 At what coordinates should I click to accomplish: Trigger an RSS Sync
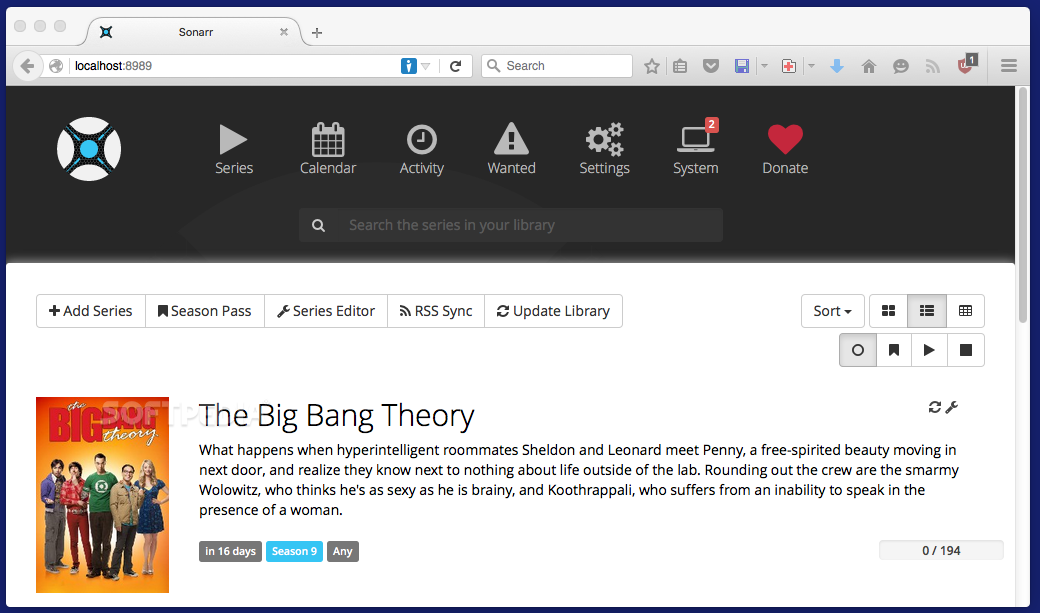coord(435,311)
